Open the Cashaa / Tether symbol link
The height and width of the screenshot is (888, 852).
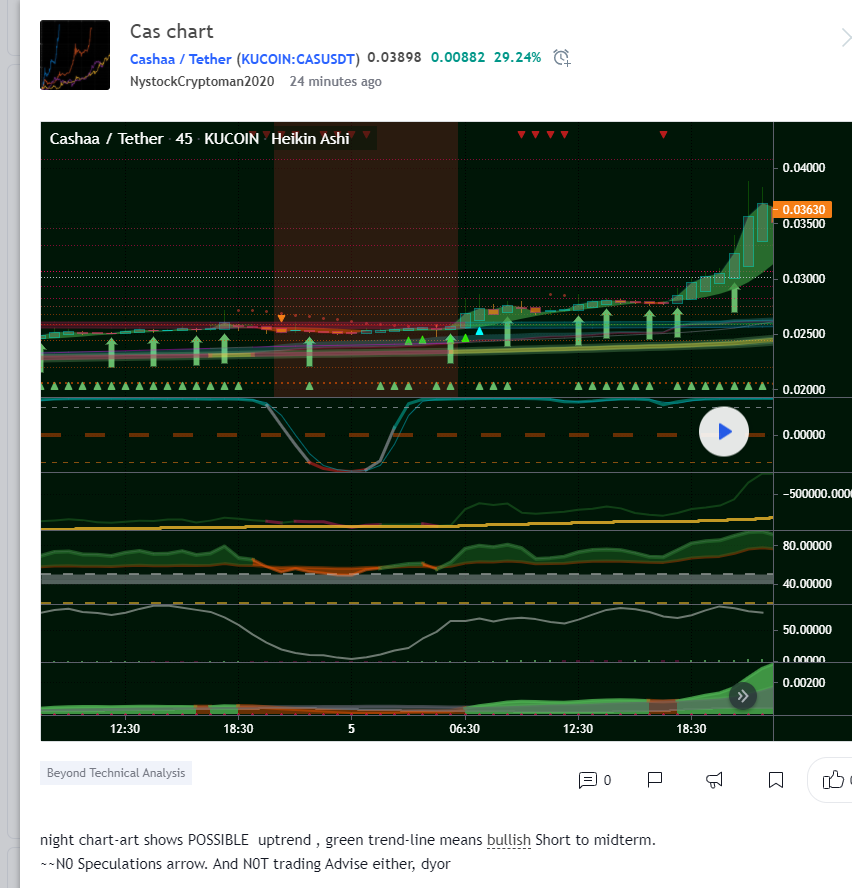pos(180,59)
